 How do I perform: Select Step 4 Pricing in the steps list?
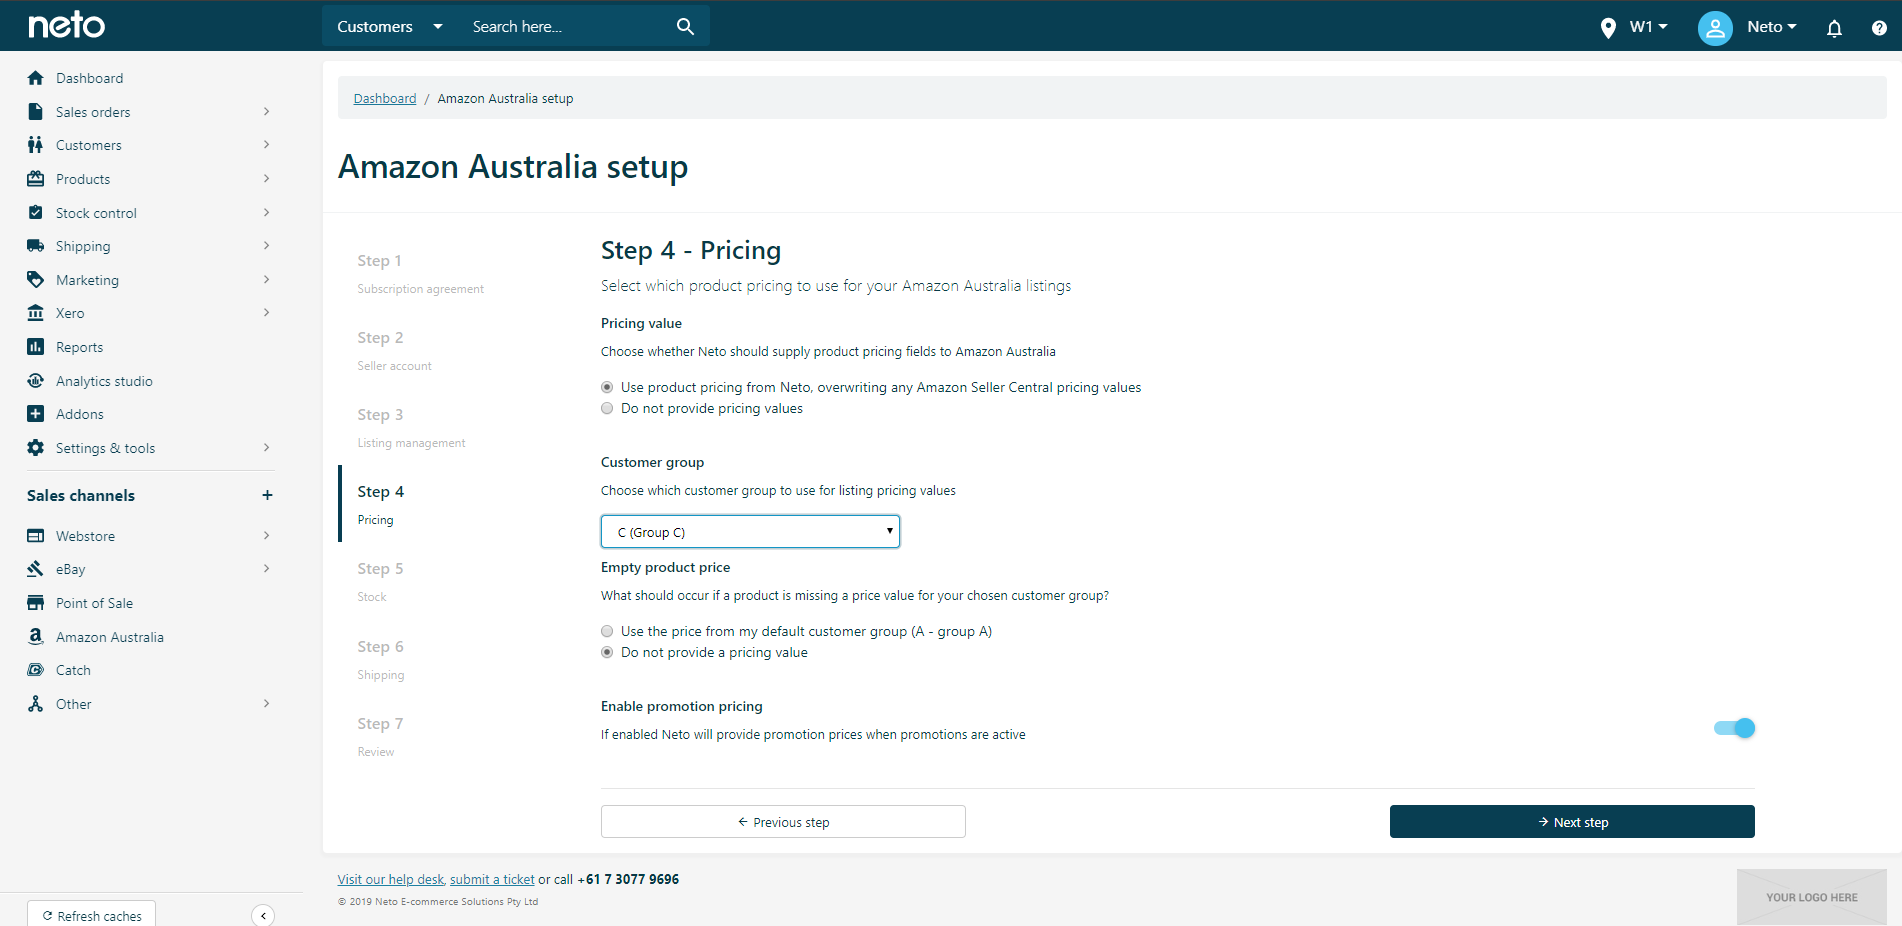point(381,504)
